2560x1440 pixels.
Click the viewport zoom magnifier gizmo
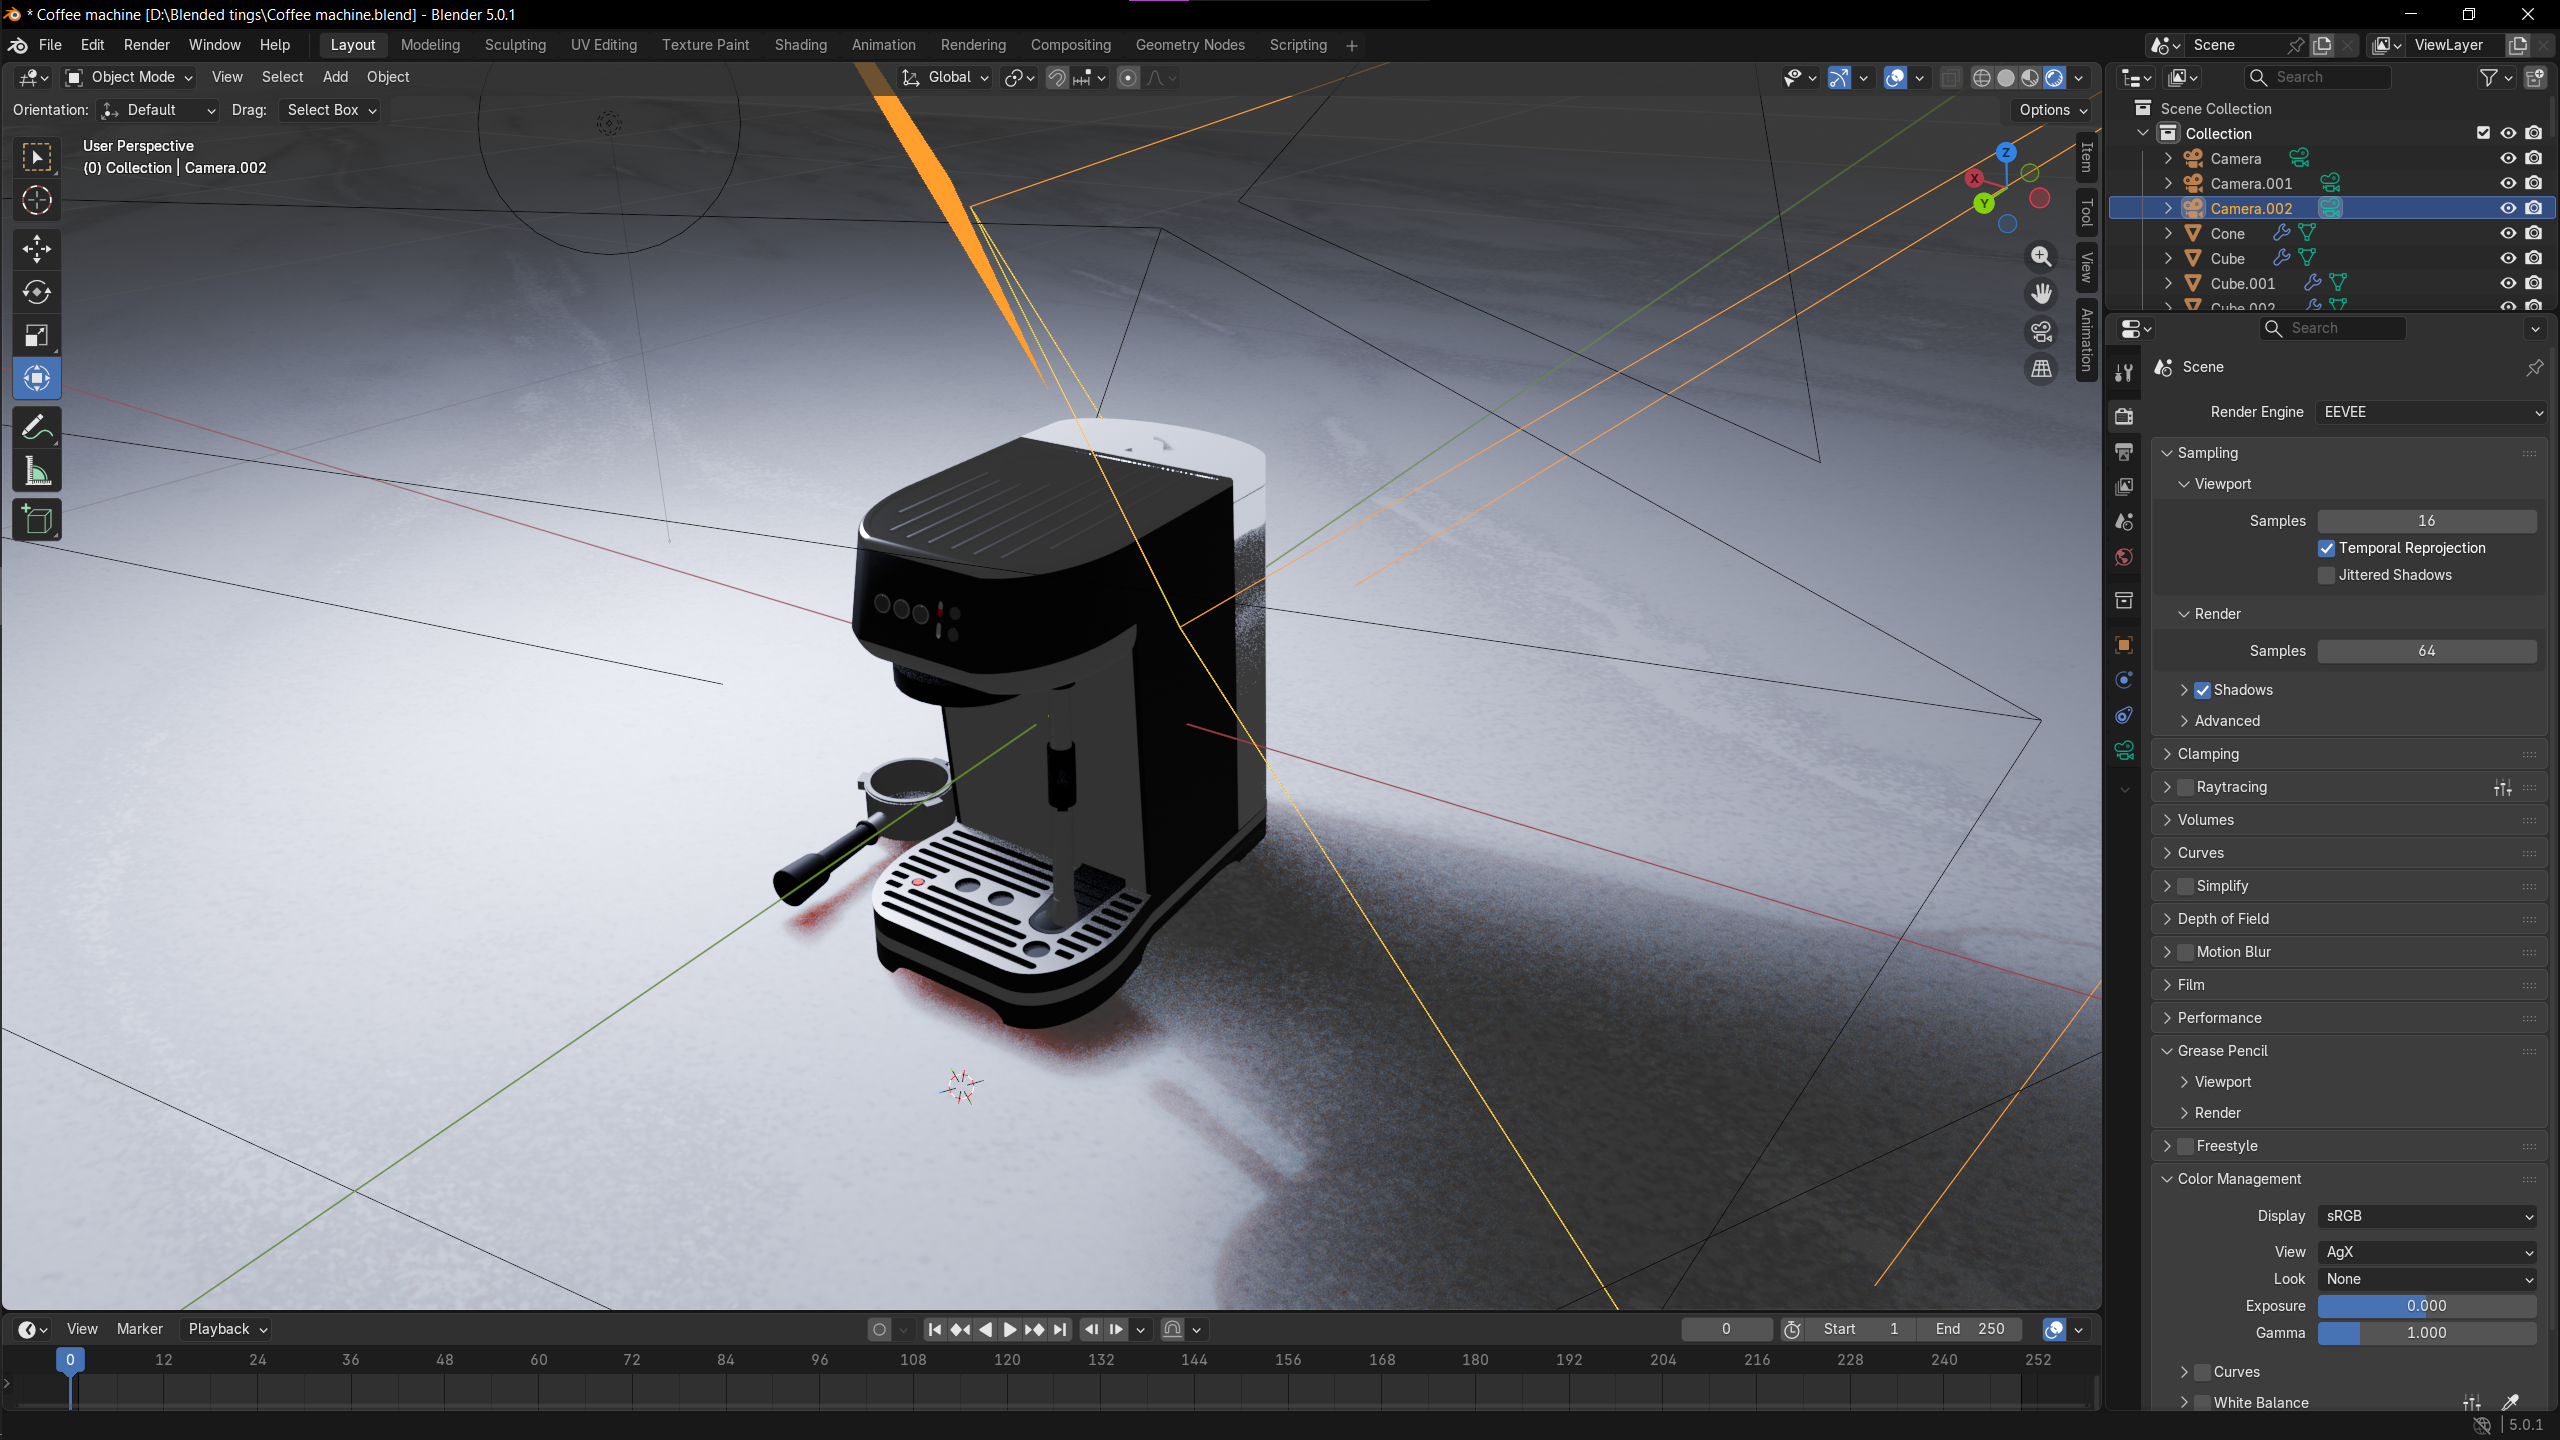(2041, 257)
